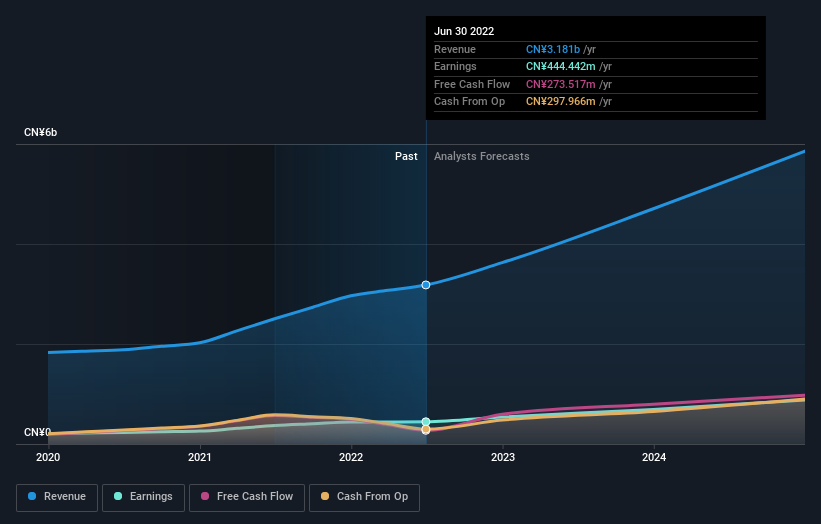Click the Analysts Forecasts label
This screenshot has height=524, width=821.
click(482, 156)
